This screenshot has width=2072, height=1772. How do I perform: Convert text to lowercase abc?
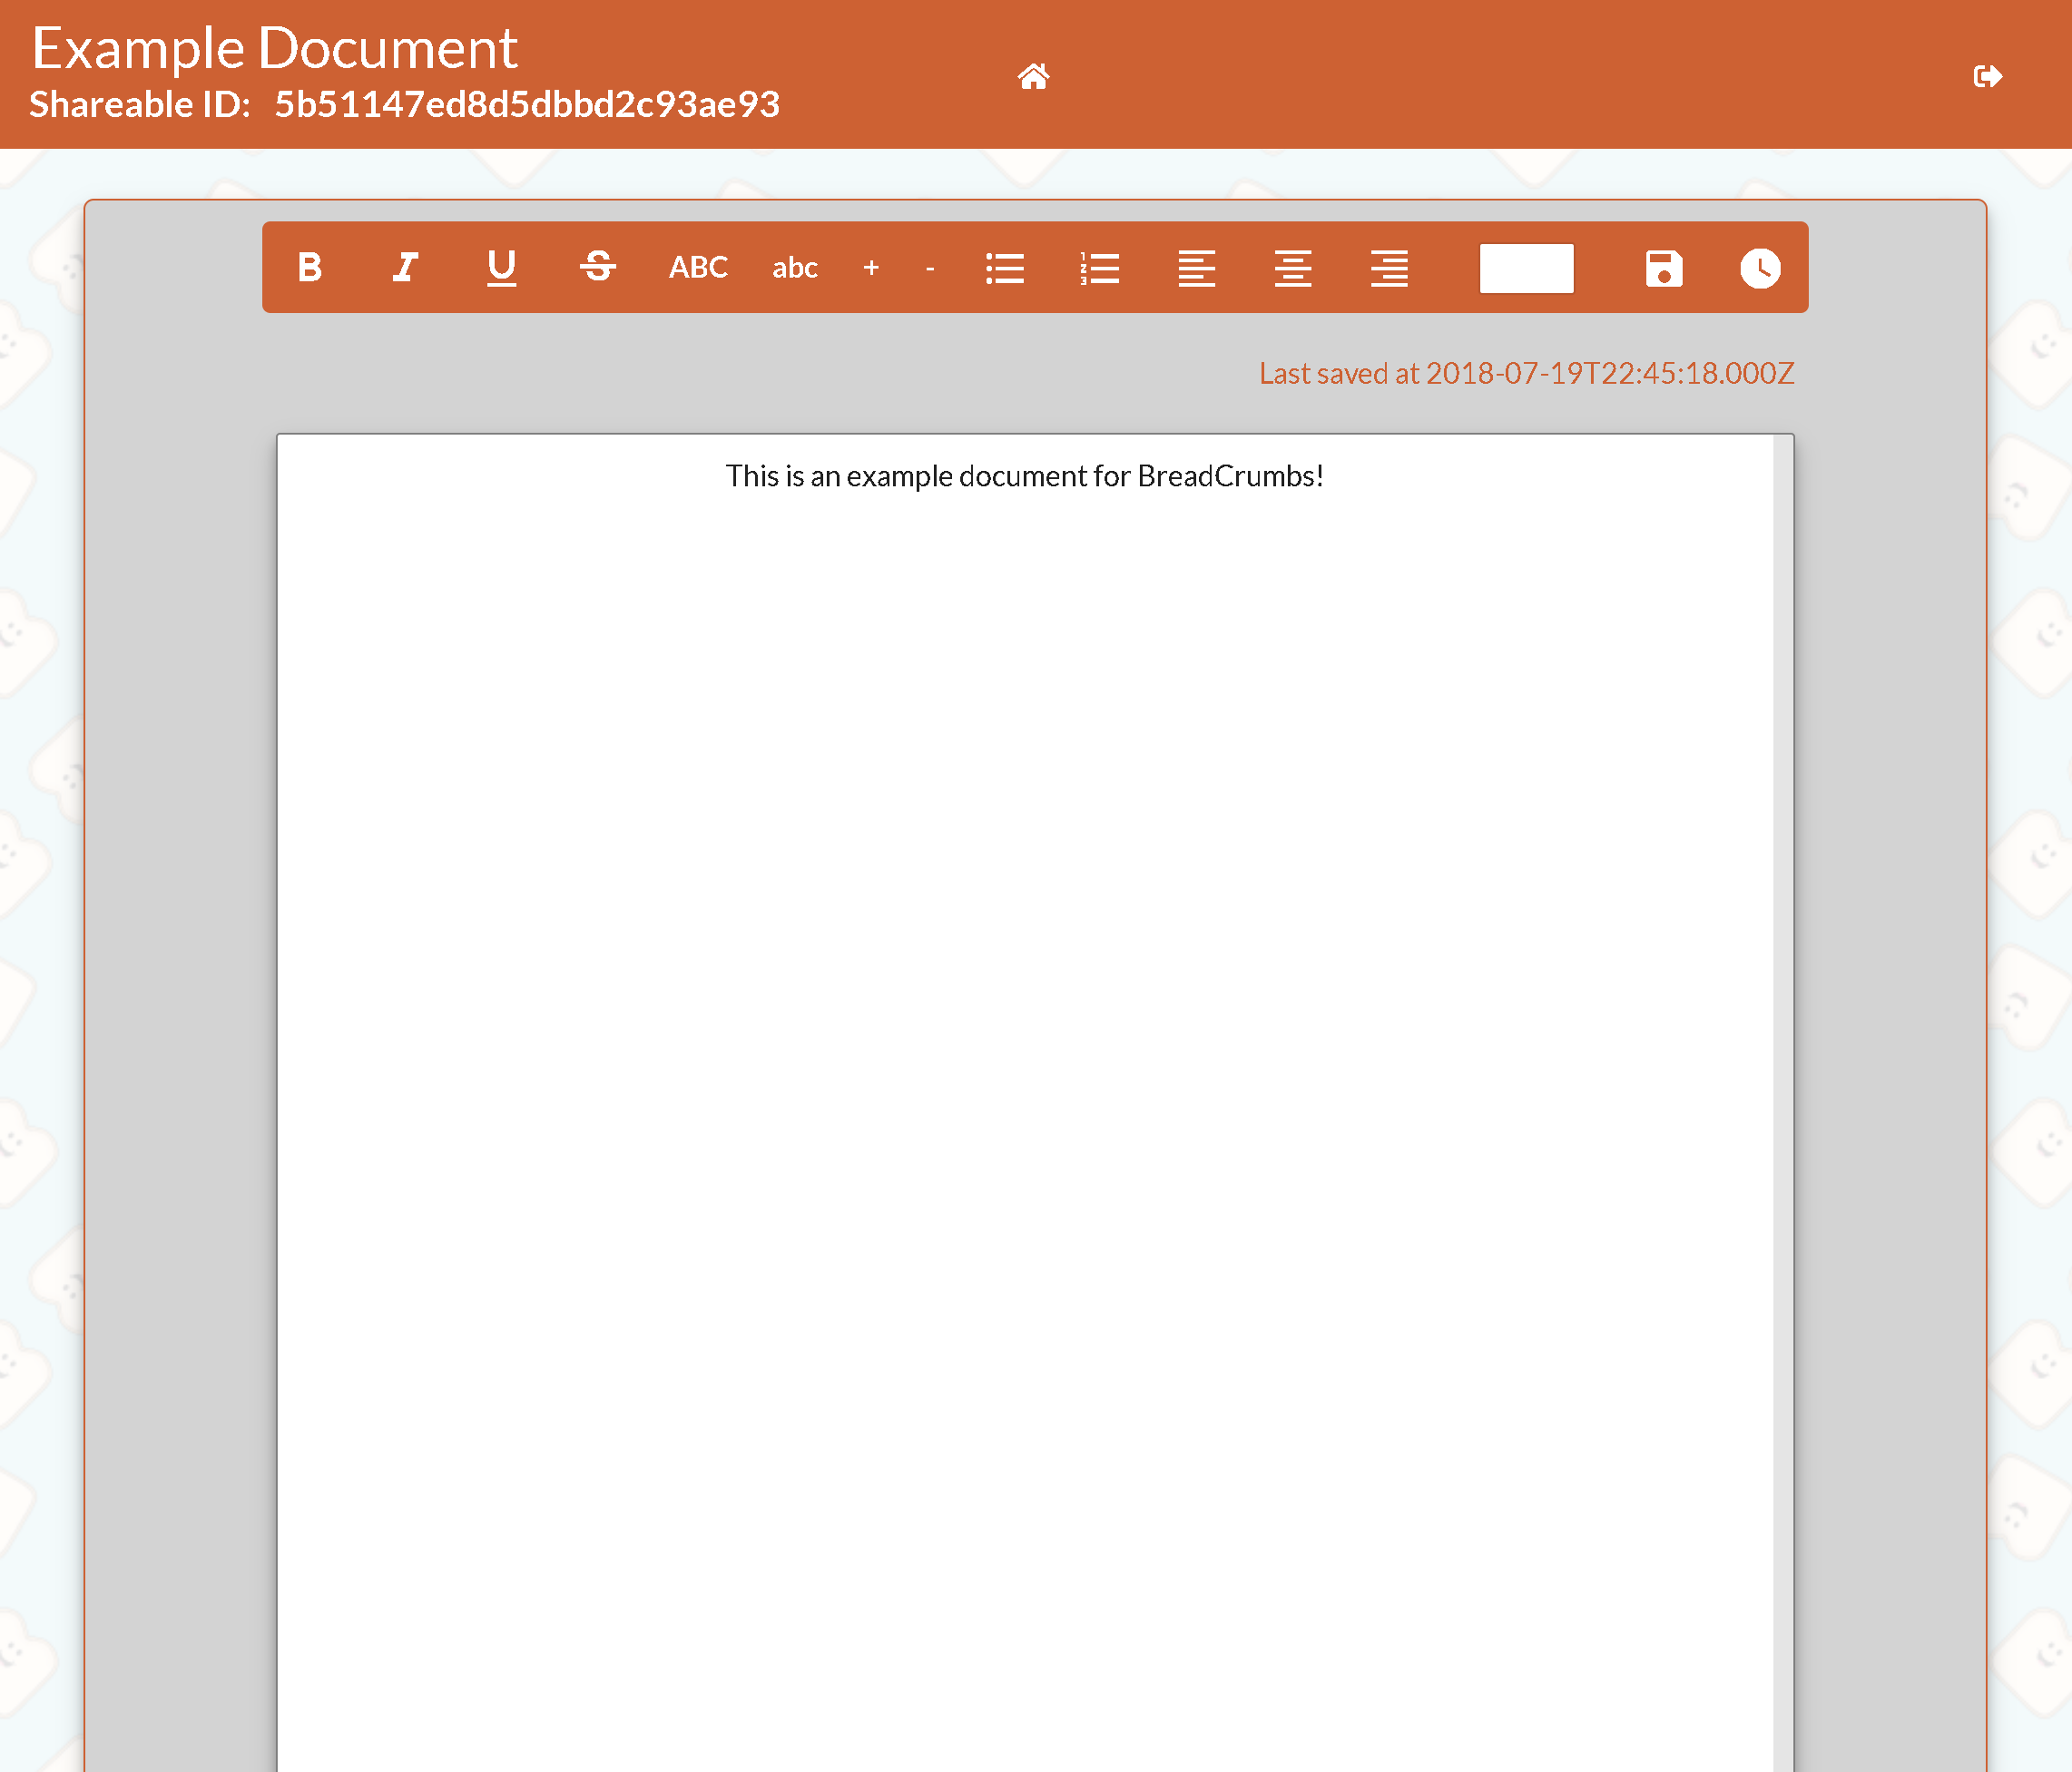794,267
